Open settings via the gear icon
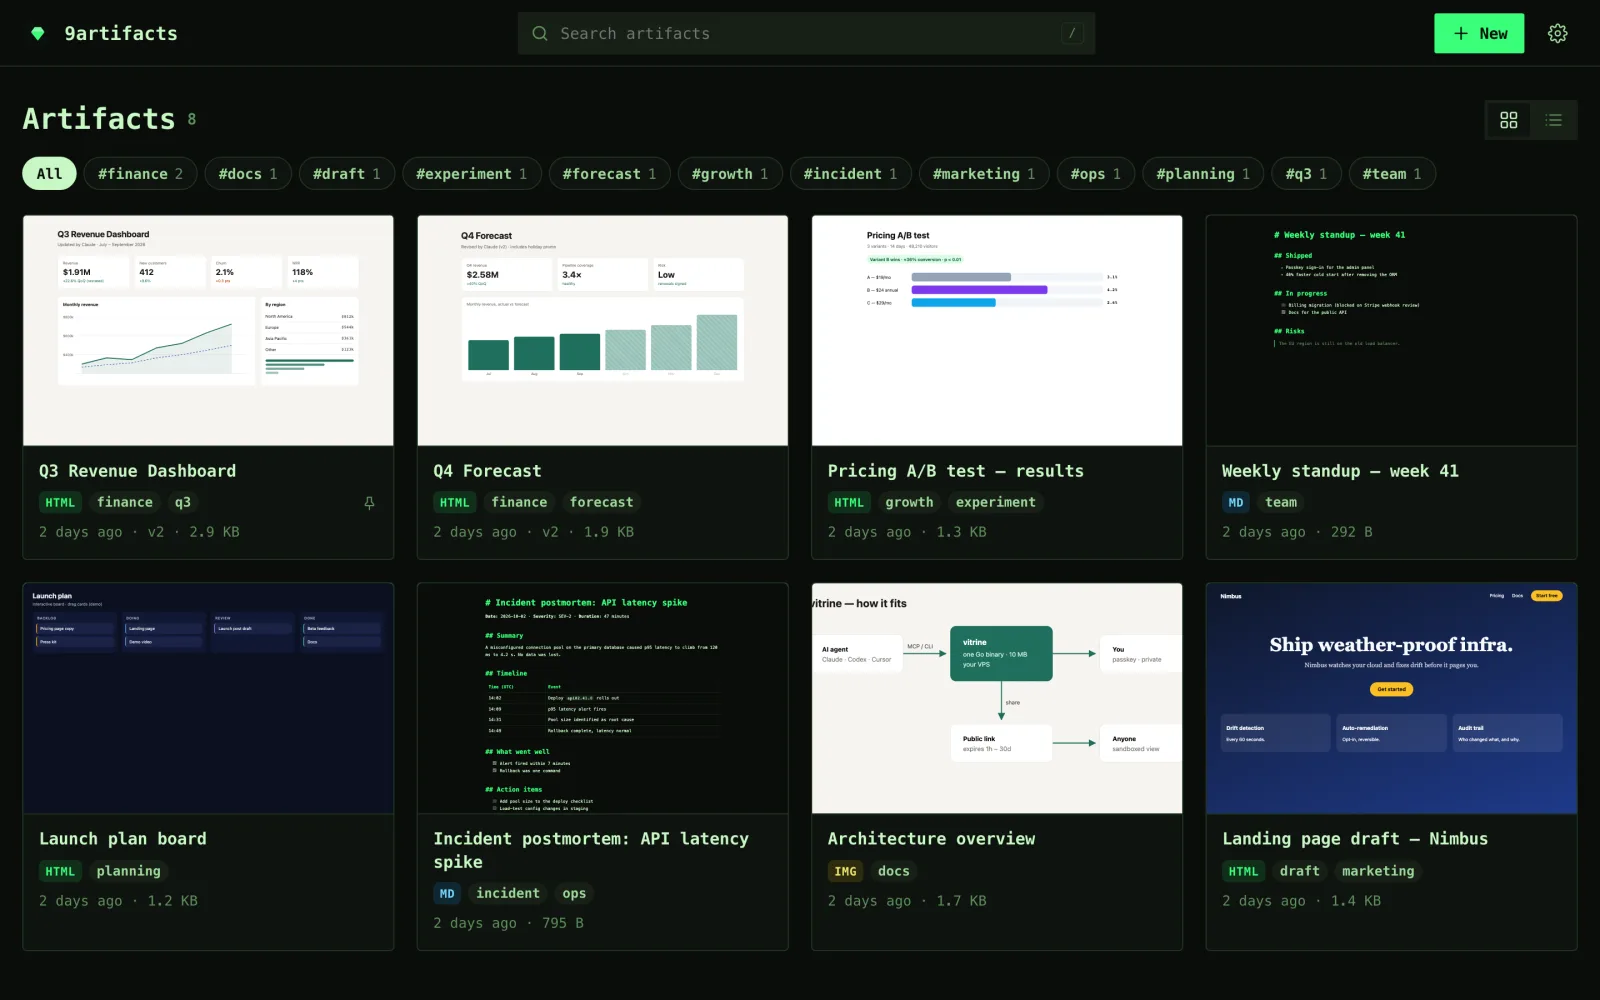The image size is (1600, 1000). click(1557, 33)
